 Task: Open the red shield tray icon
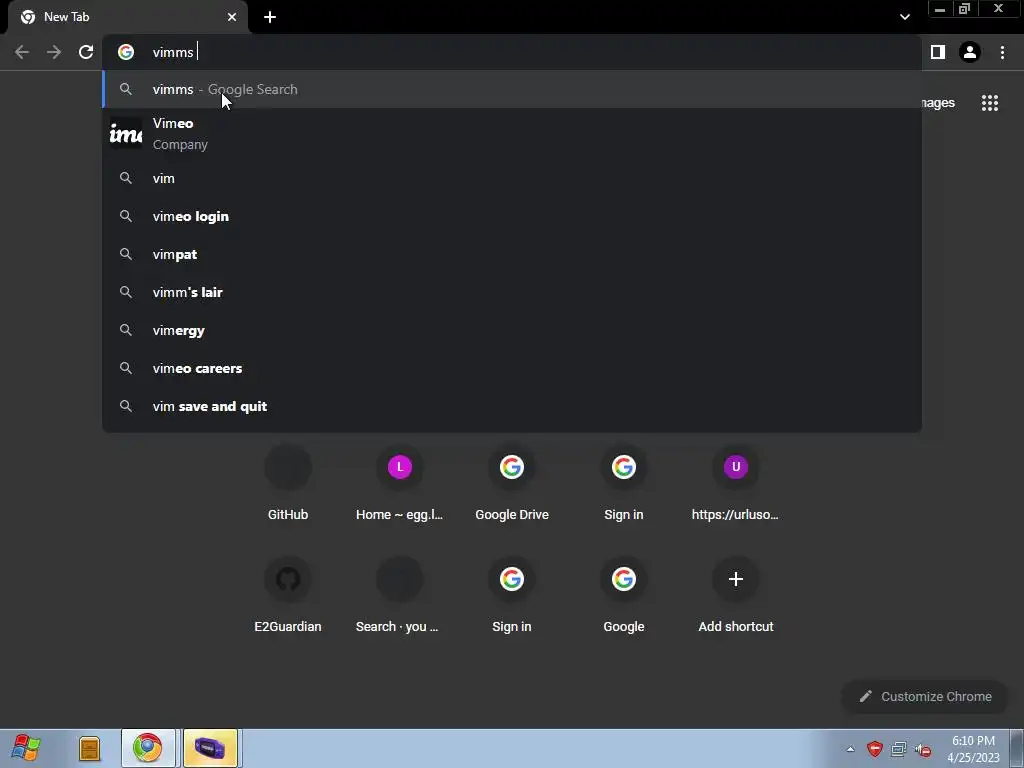pyautogui.click(x=874, y=749)
